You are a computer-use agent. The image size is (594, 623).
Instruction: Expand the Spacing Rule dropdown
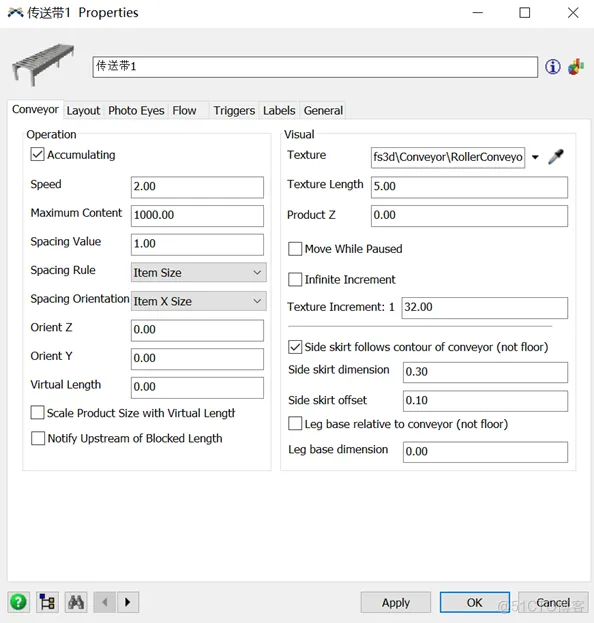tap(199, 273)
